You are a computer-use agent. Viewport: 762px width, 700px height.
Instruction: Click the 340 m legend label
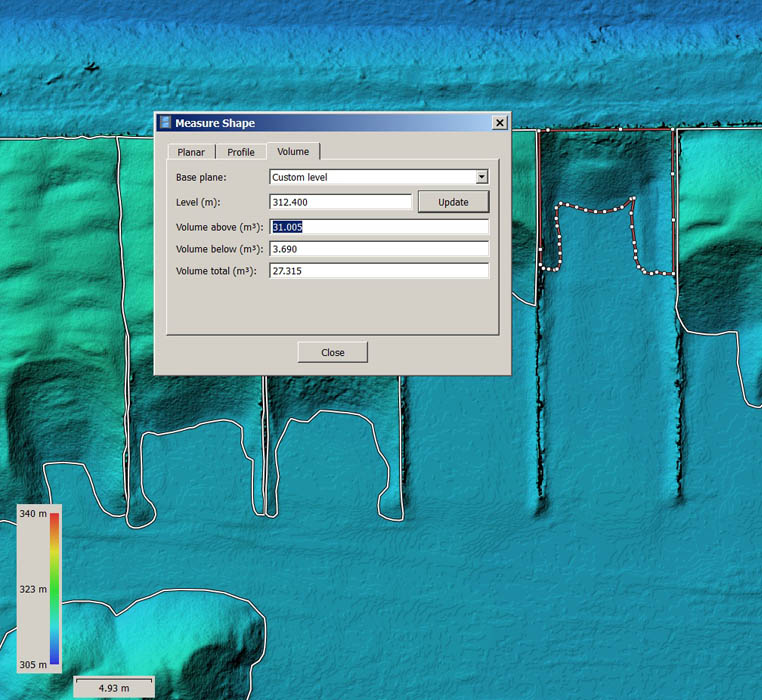coord(33,514)
